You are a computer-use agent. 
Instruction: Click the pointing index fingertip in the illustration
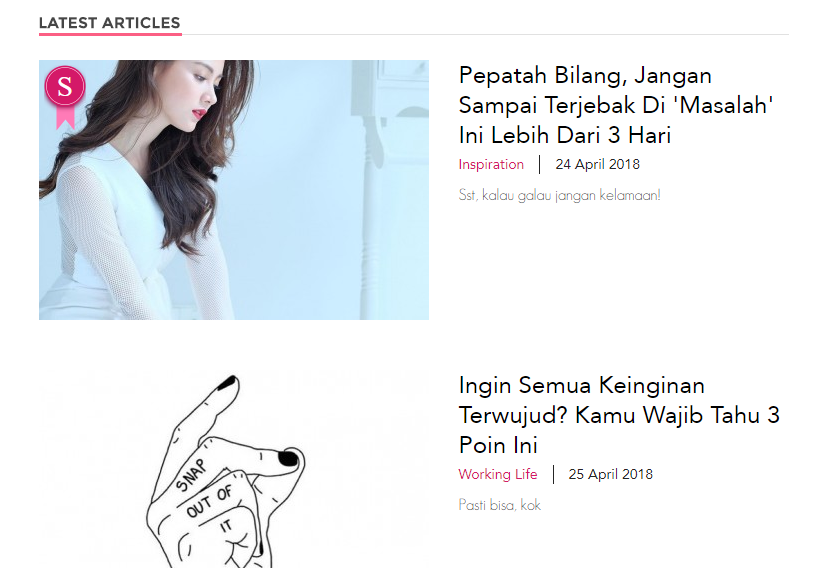pos(228,383)
